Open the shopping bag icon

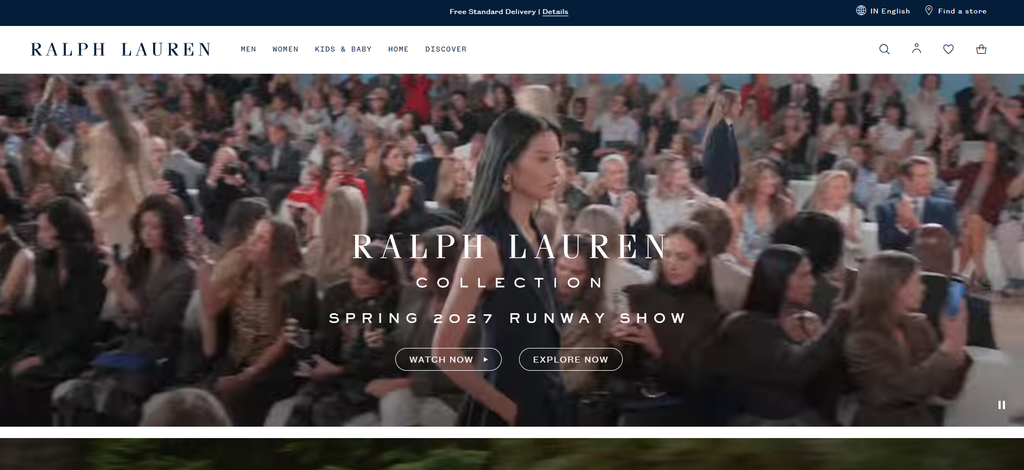click(981, 49)
